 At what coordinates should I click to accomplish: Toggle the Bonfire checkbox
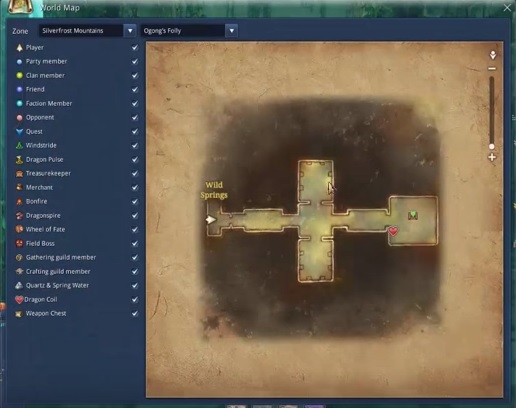point(135,202)
